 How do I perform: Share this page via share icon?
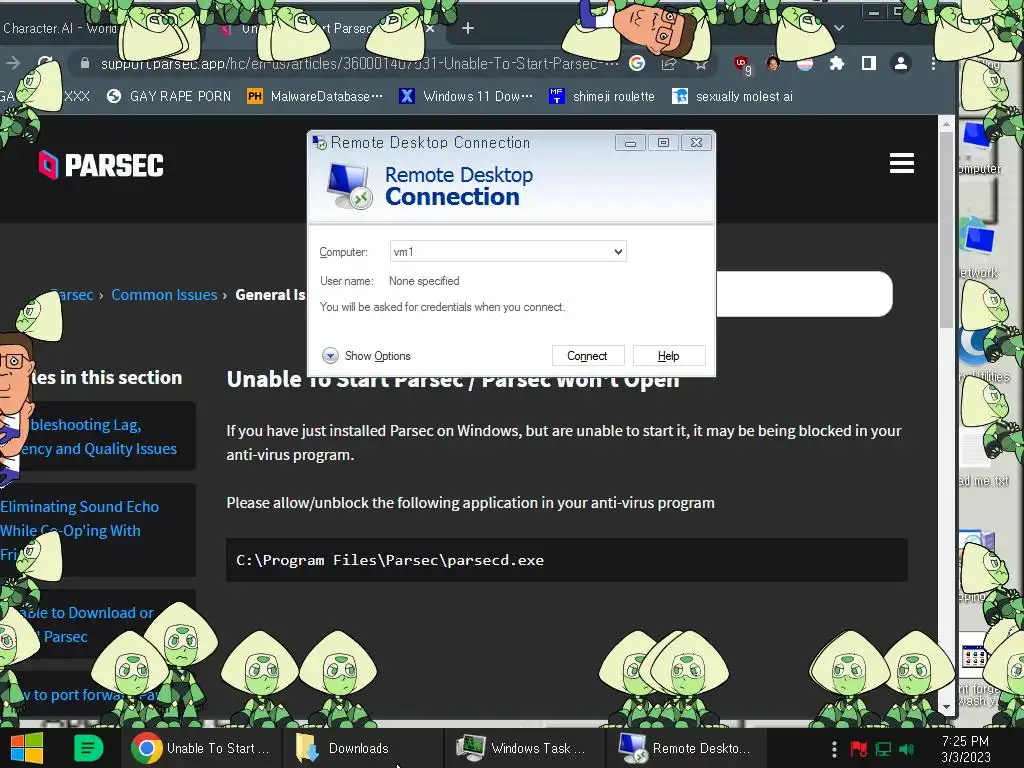[669, 63]
